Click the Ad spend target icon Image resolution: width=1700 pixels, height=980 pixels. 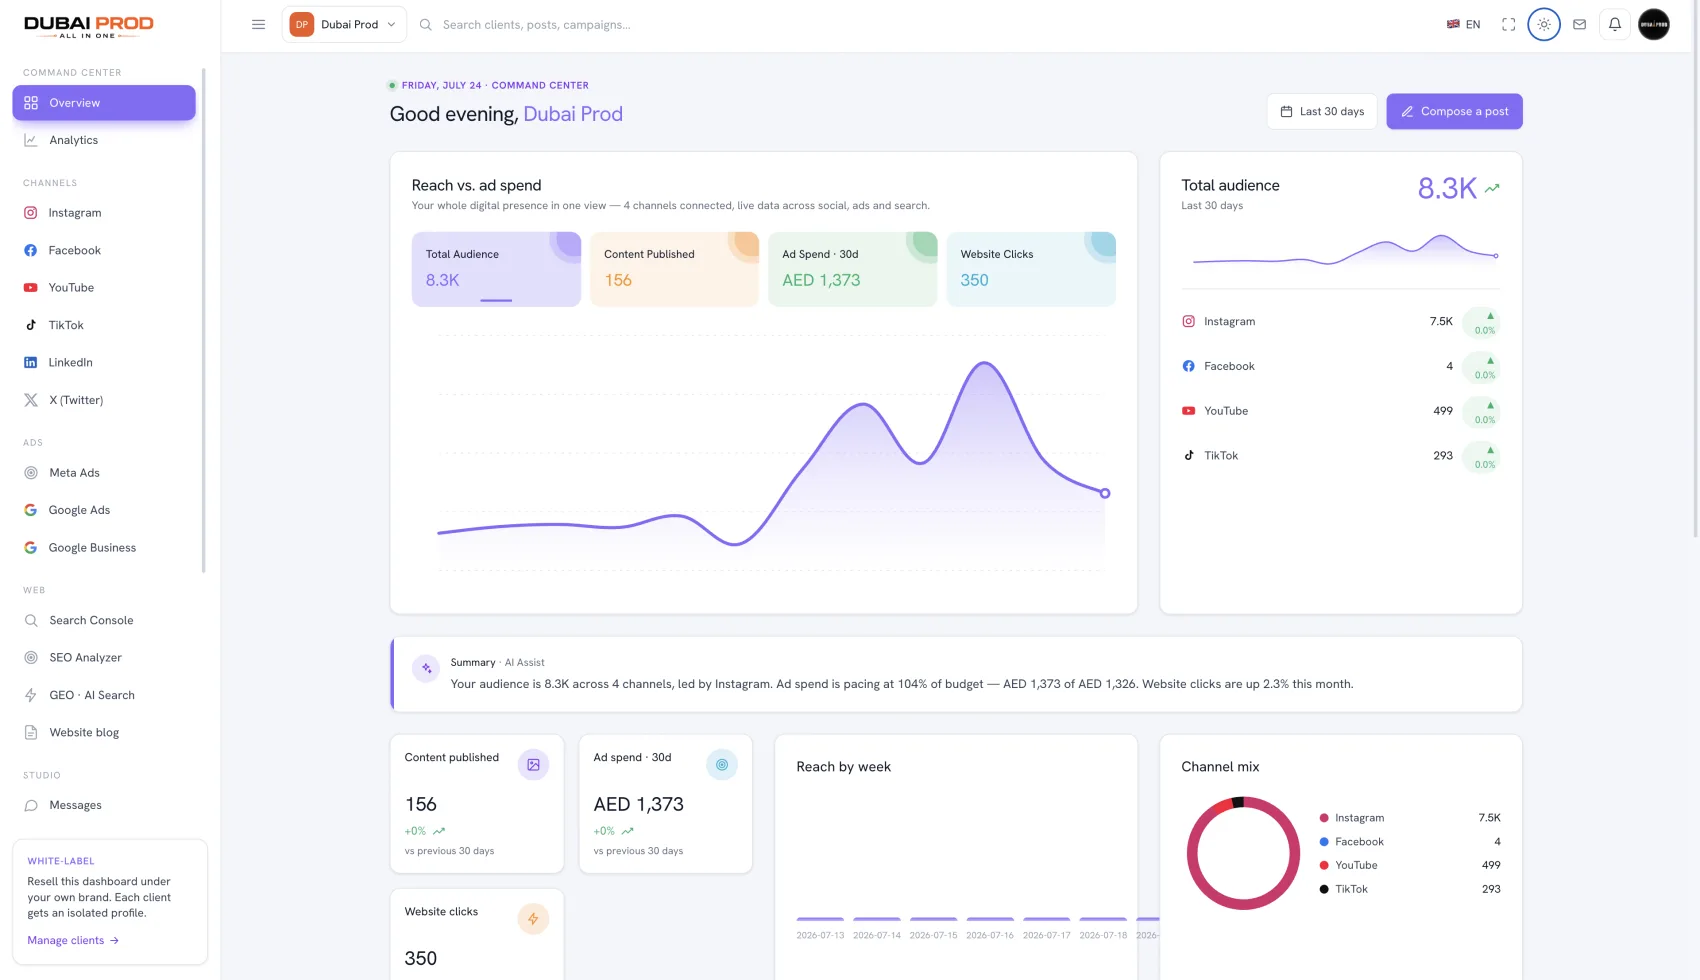(722, 765)
